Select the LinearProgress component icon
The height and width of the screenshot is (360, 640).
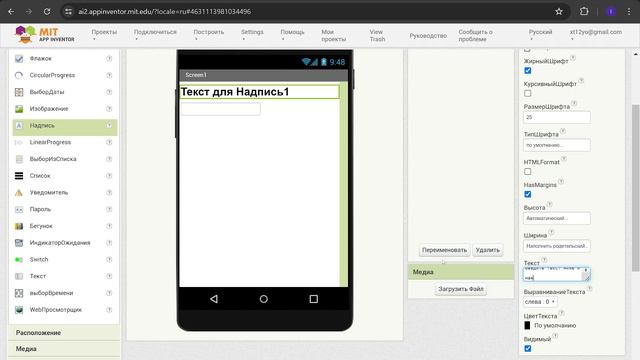coord(19,142)
